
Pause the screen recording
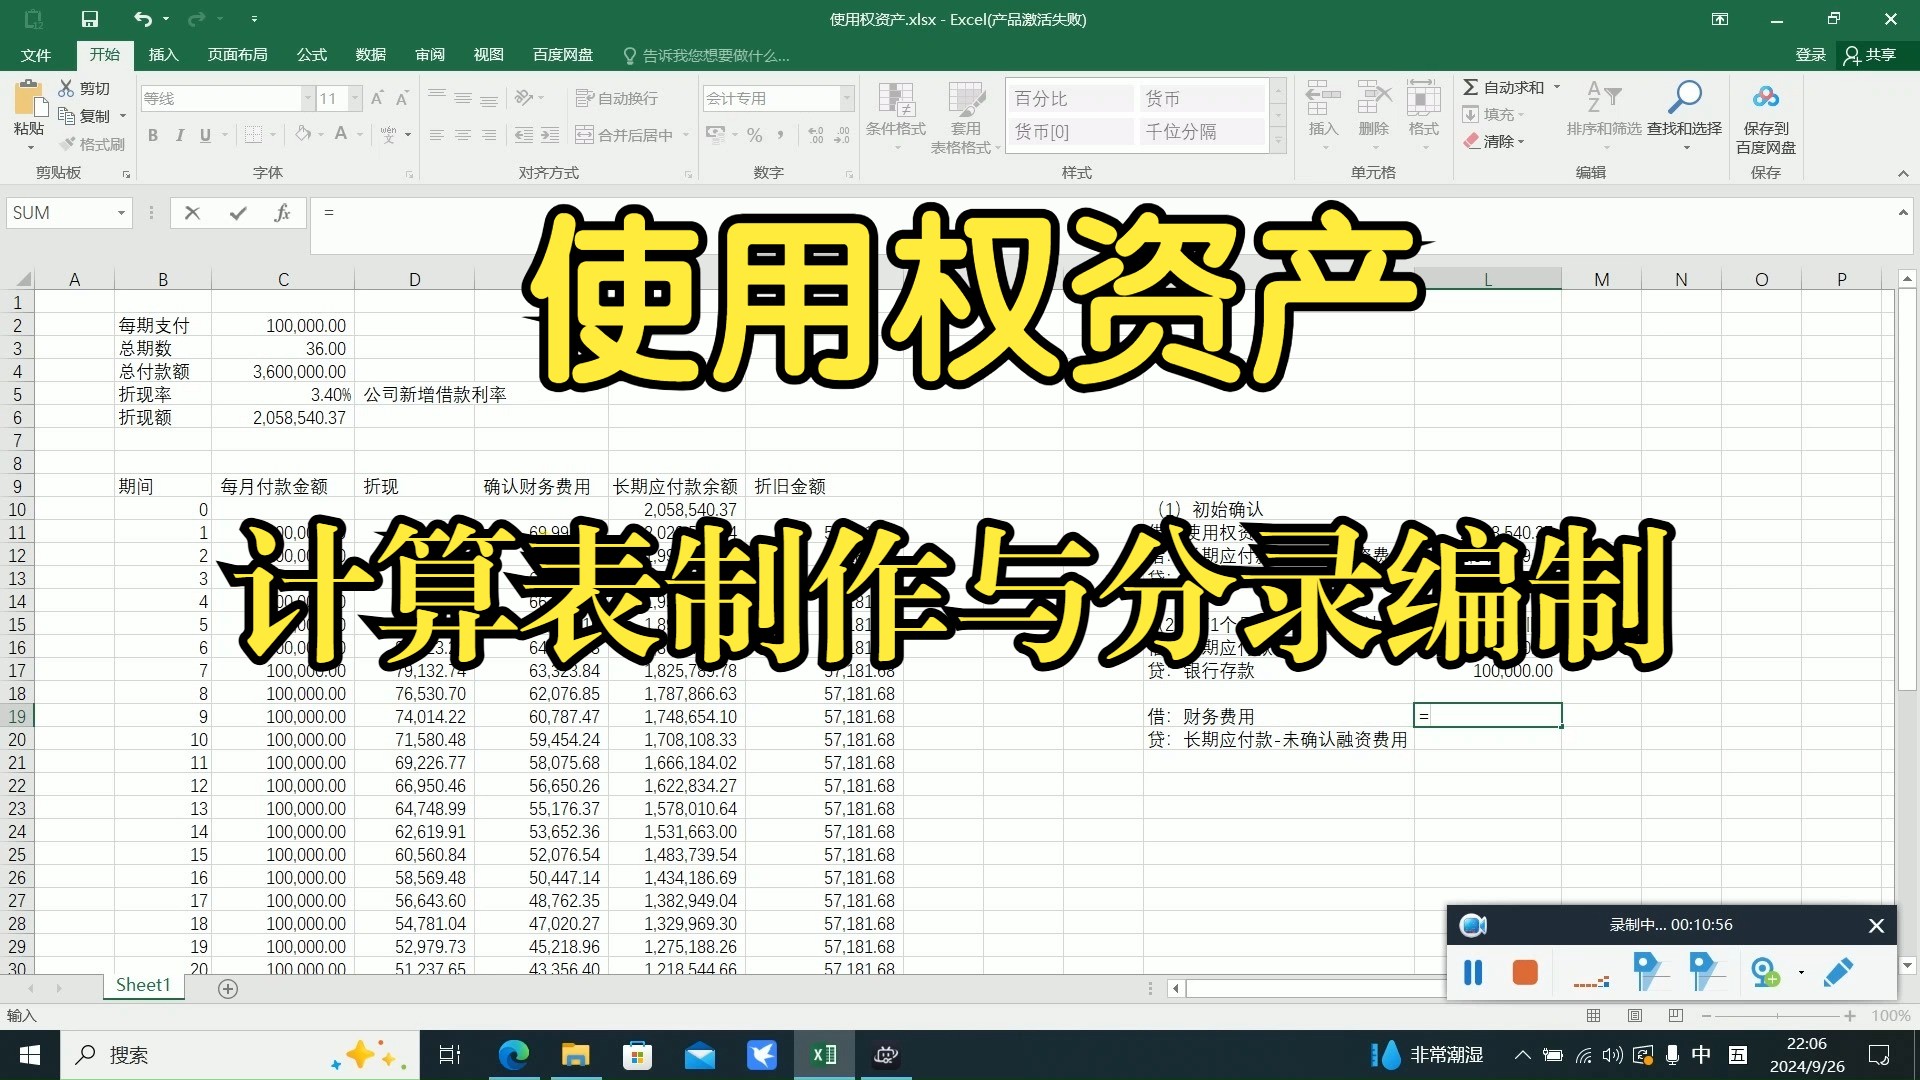click(1473, 972)
